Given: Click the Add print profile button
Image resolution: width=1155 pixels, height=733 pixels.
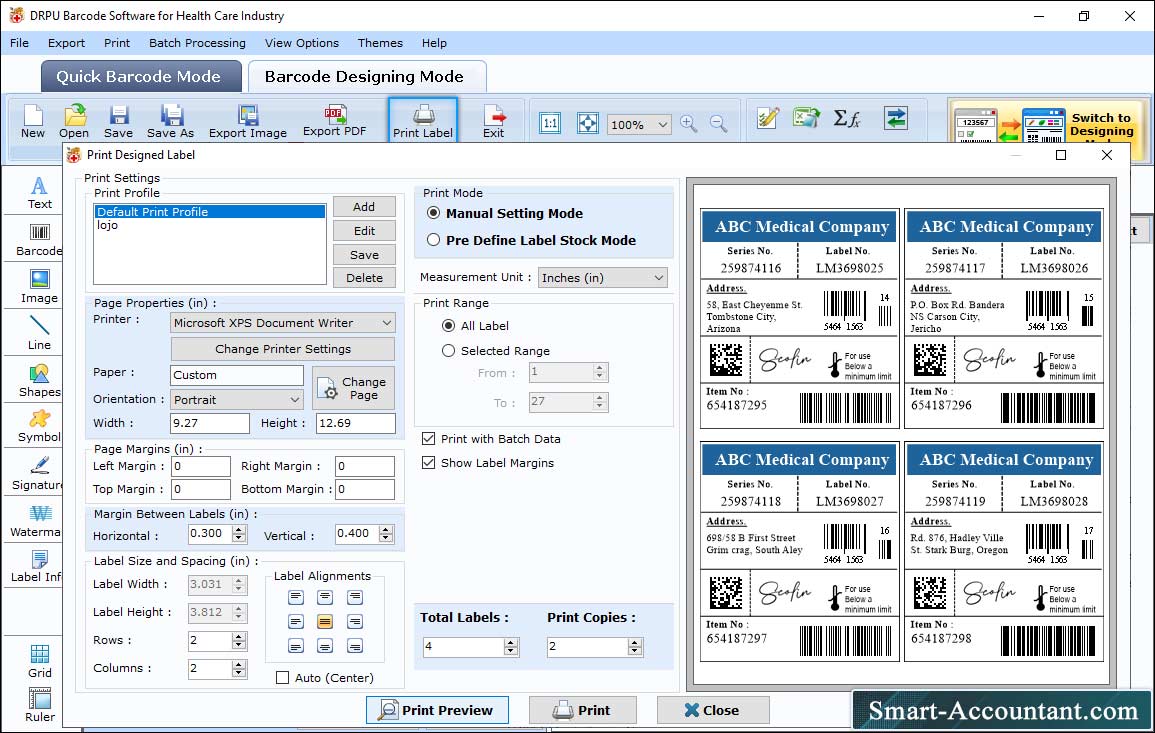Looking at the screenshot, I should pyautogui.click(x=364, y=207).
